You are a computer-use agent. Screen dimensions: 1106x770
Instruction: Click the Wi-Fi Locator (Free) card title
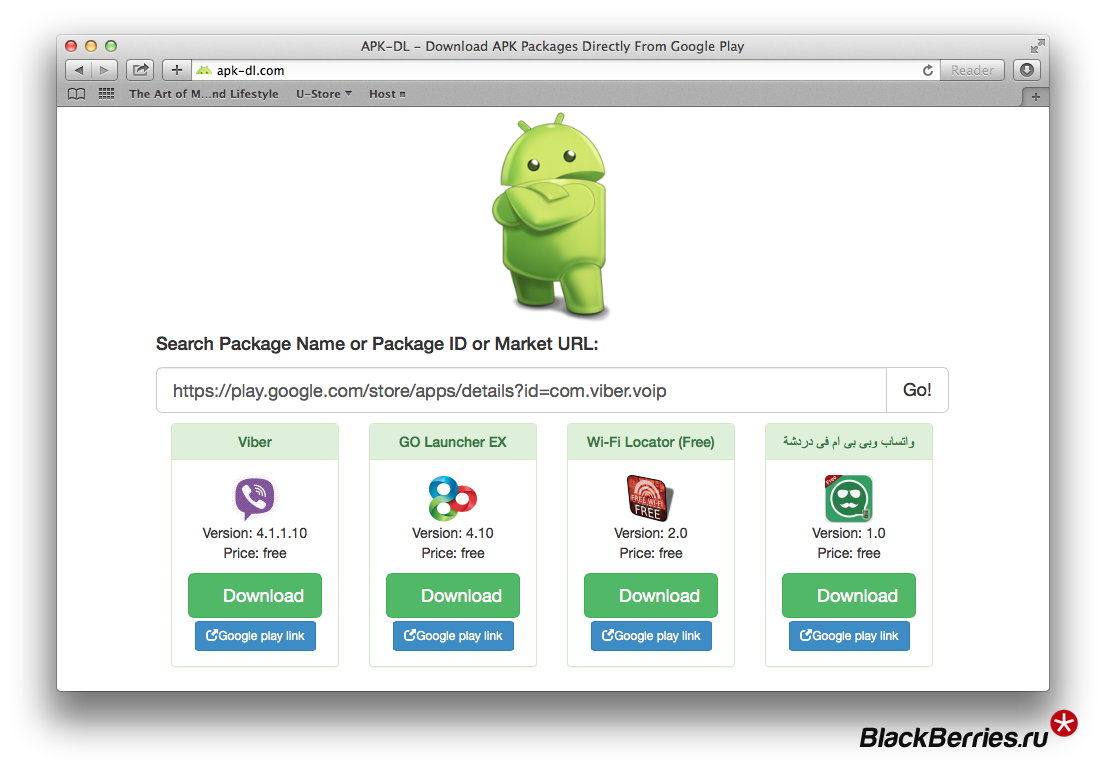650,442
